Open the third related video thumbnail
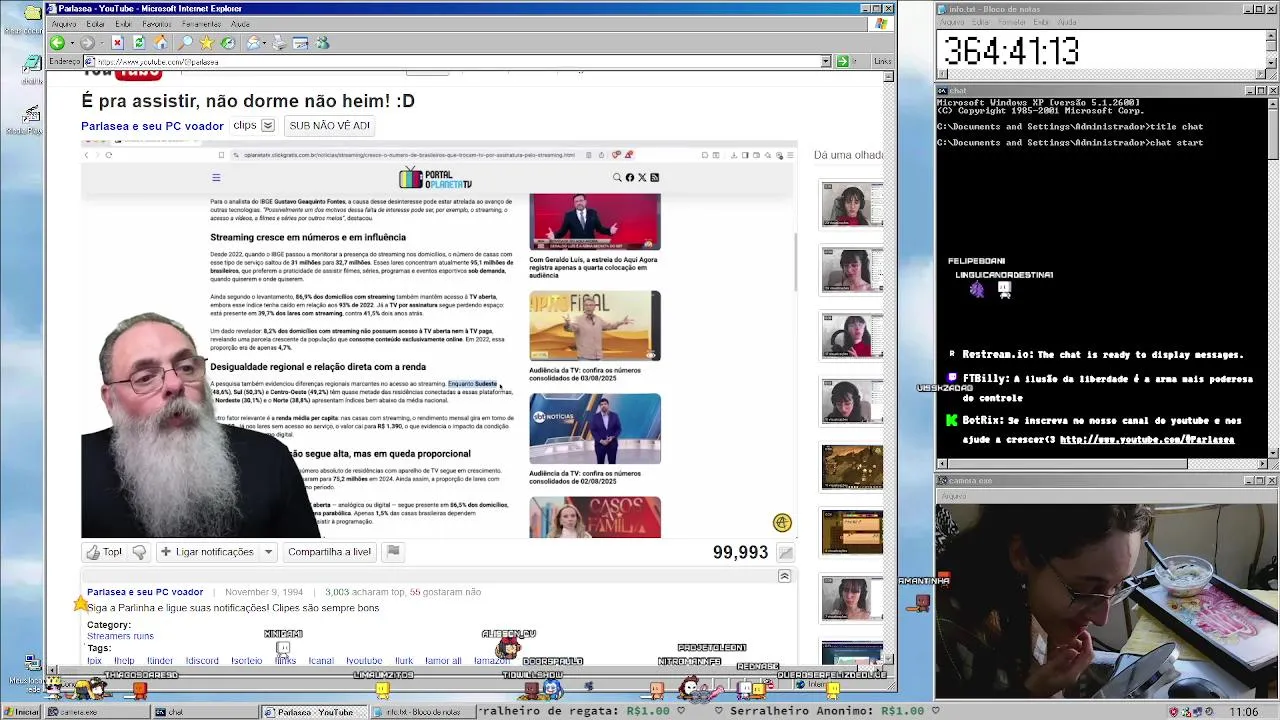Image resolution: width=1280 pixels, height=720 pixels. (852, 337)
